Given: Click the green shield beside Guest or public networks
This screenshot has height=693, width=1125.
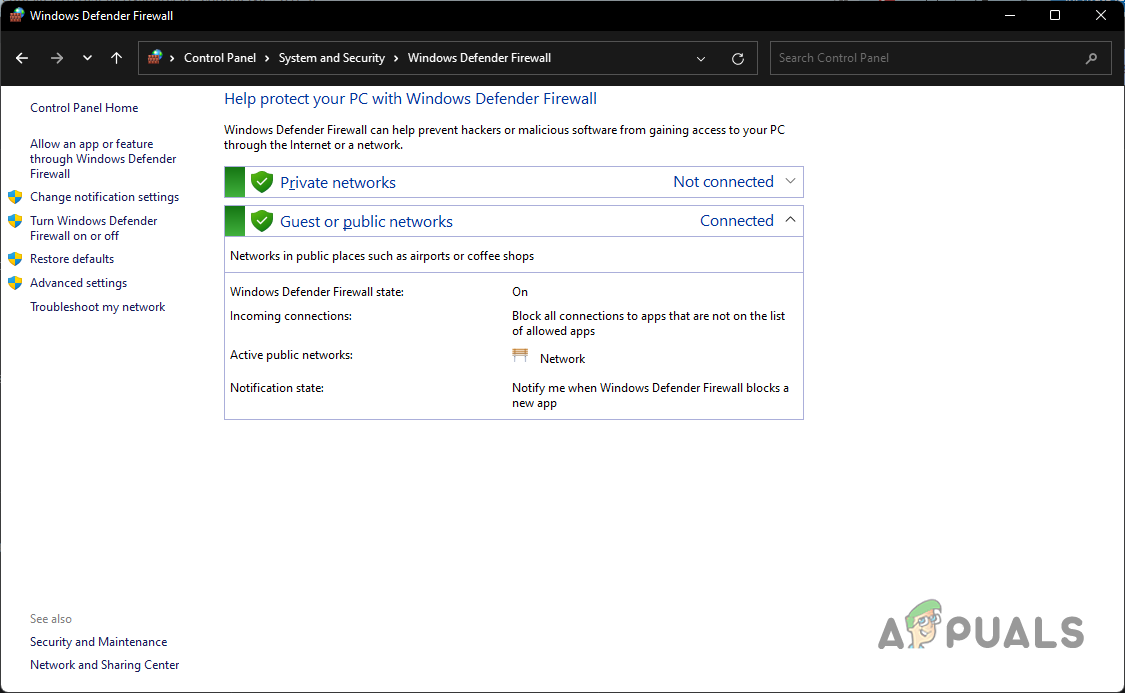Looking at the screenshot, I should coord(262,221).
